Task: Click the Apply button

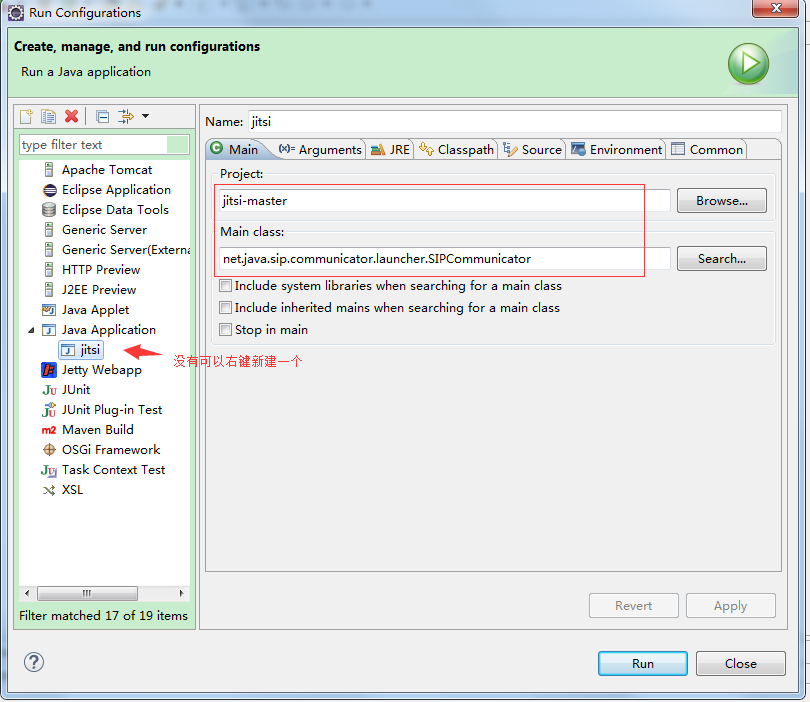Action: pos(730,605)
